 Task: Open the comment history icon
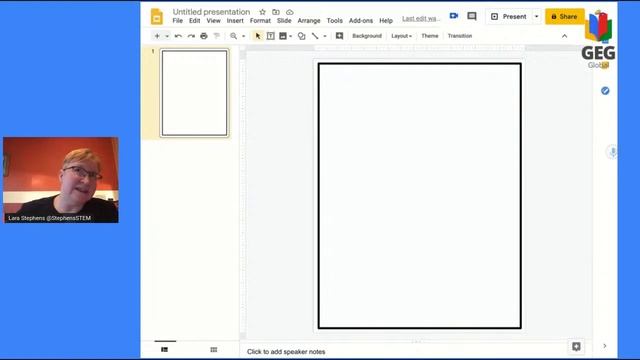point(472,16)
